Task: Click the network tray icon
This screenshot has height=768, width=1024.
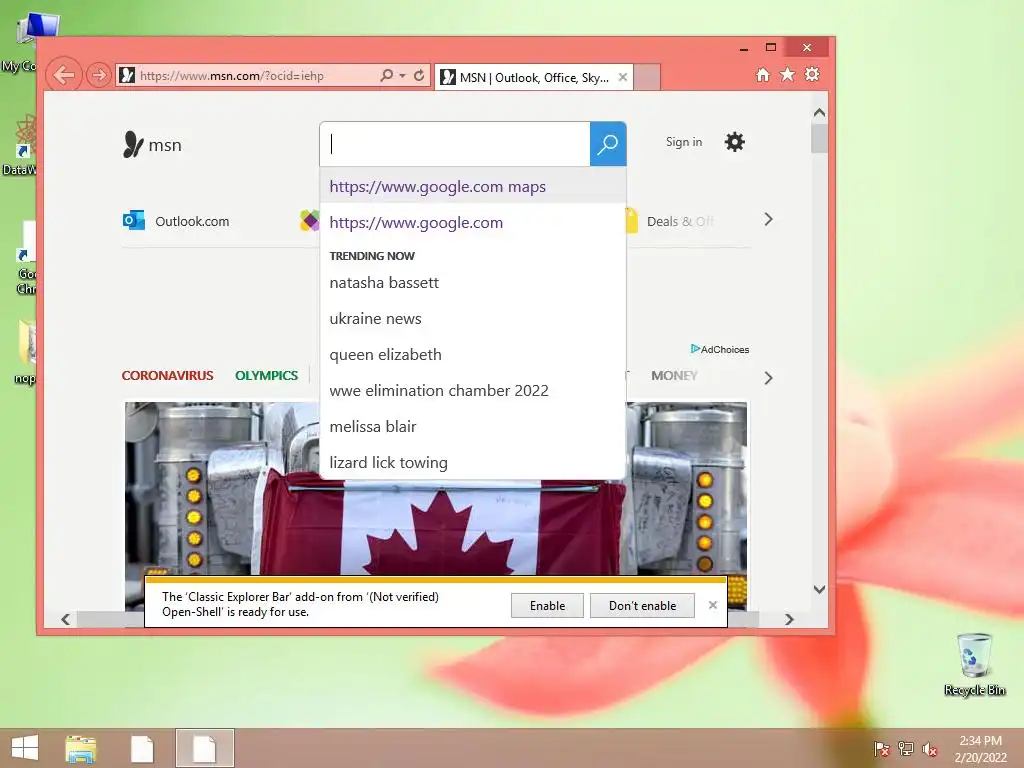Action: 906,749
